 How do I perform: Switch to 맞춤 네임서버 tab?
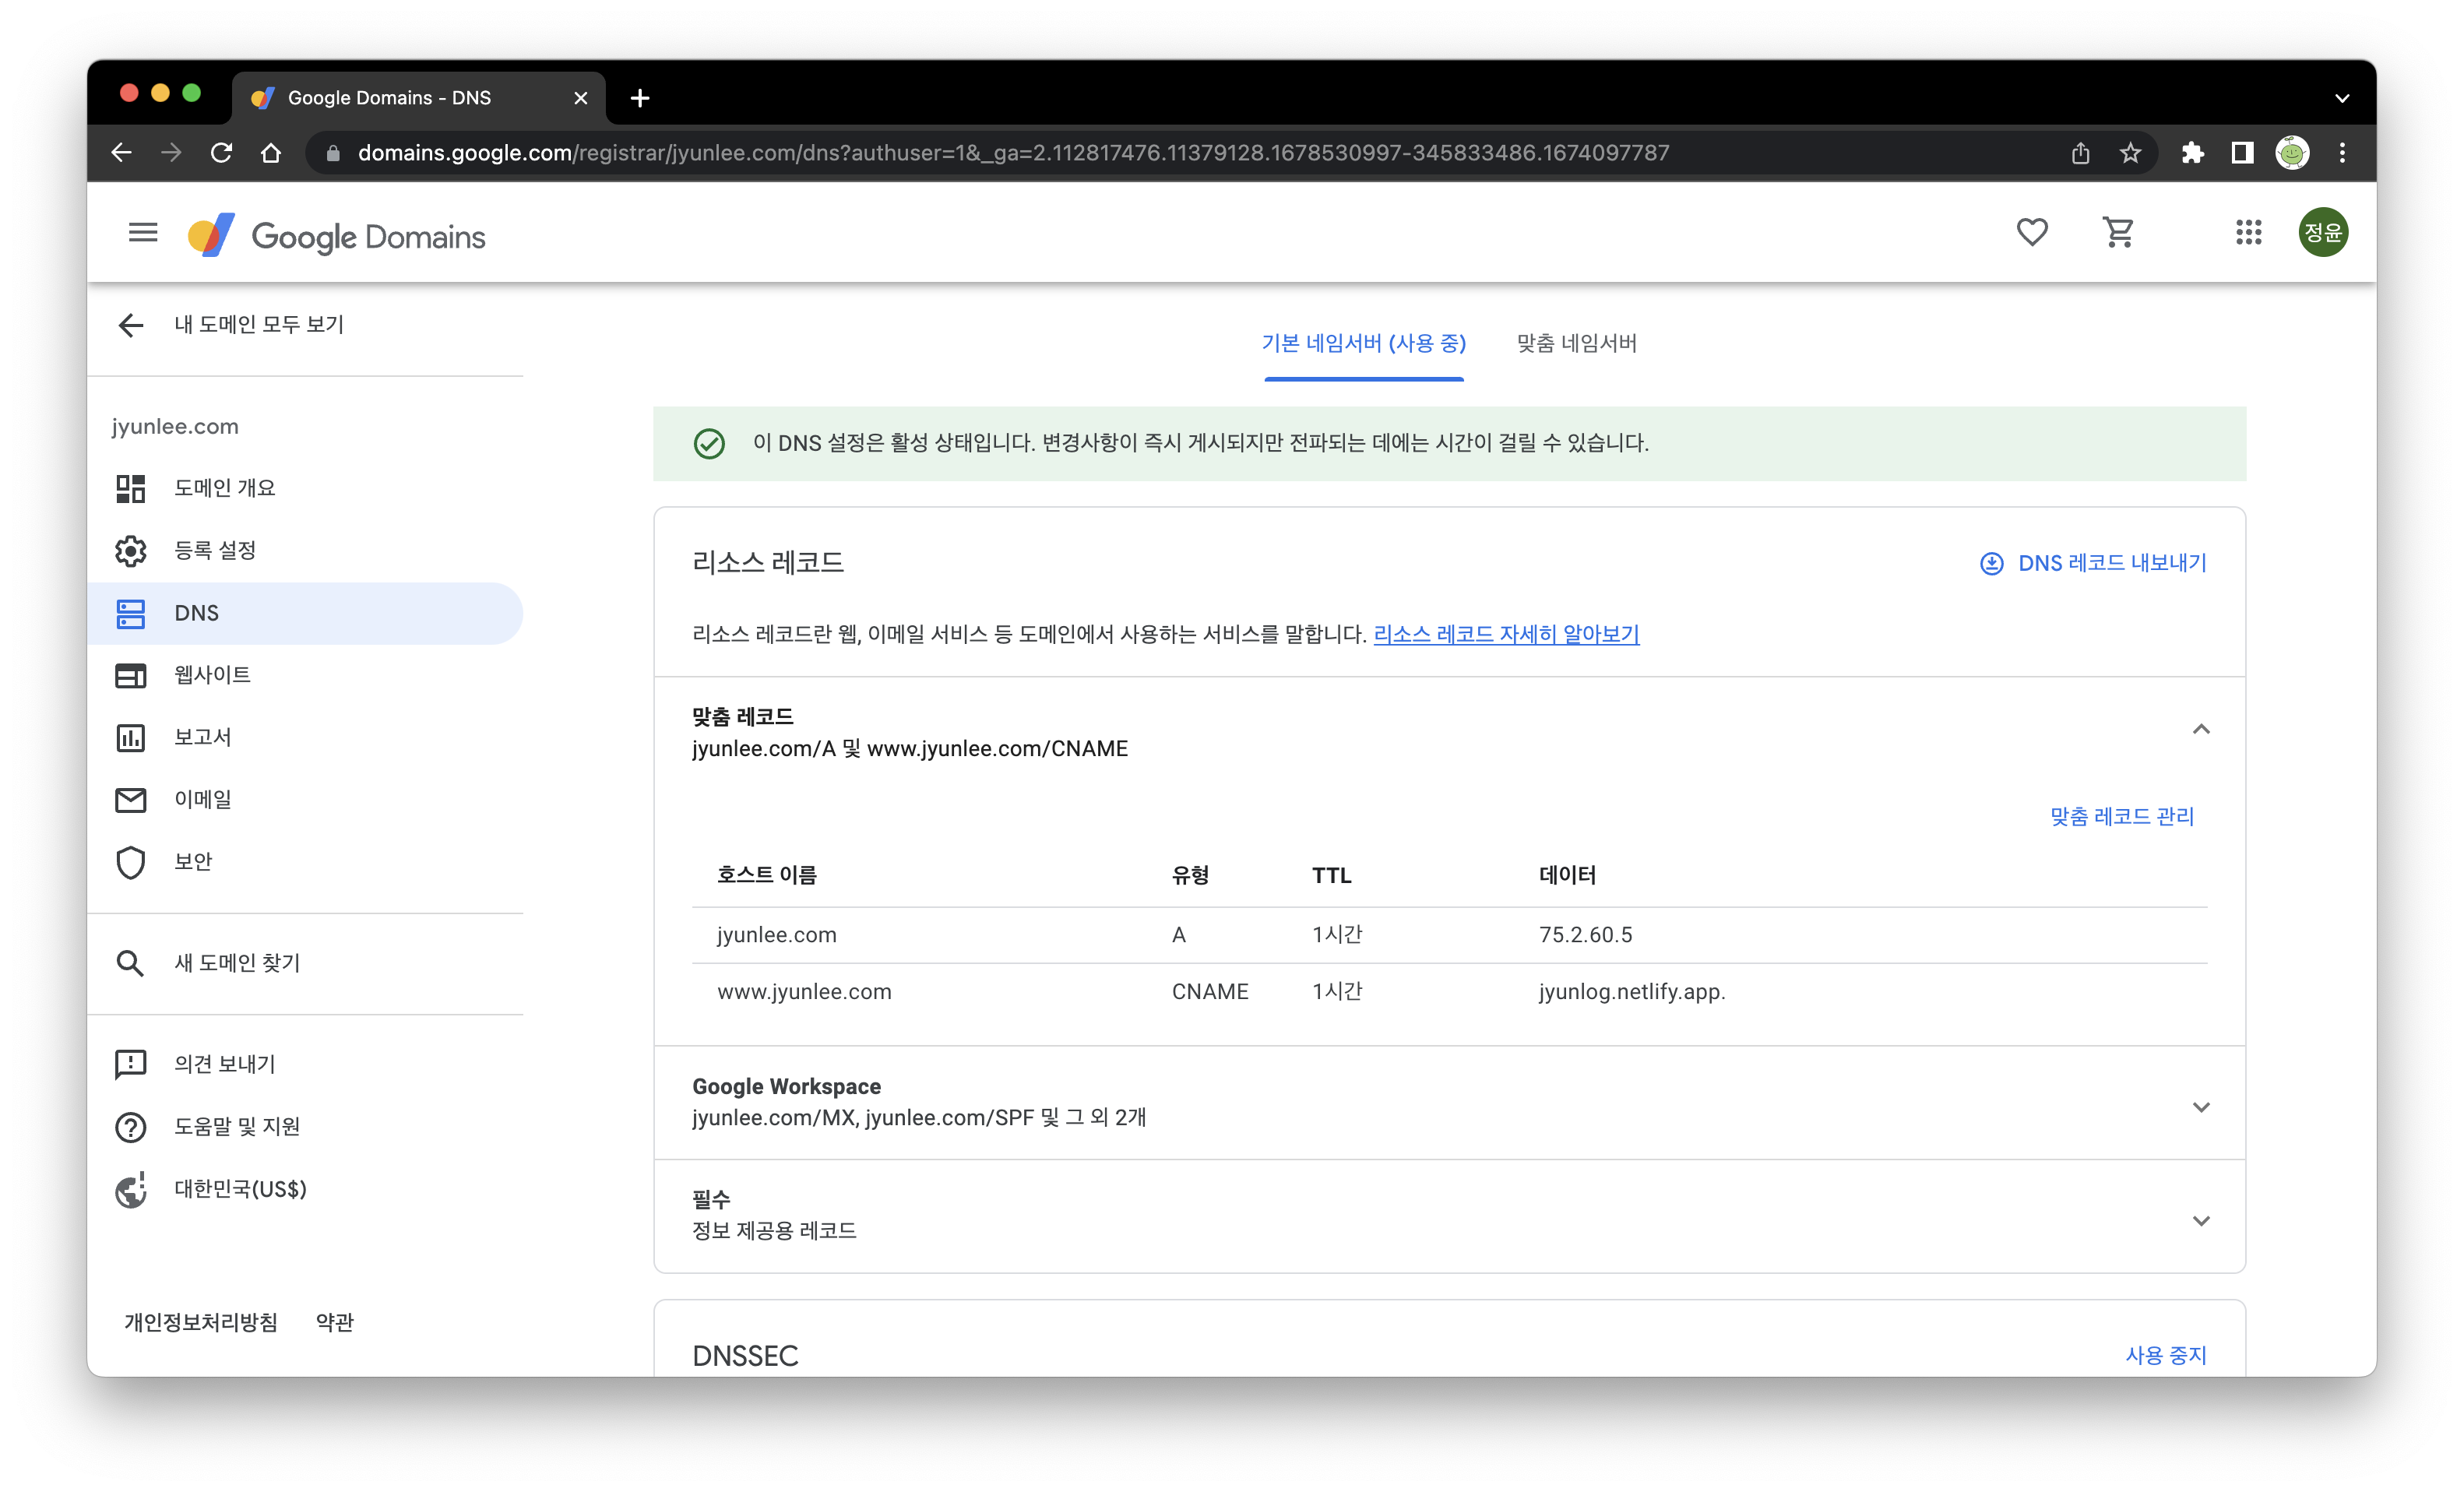tap(1576, 343)
